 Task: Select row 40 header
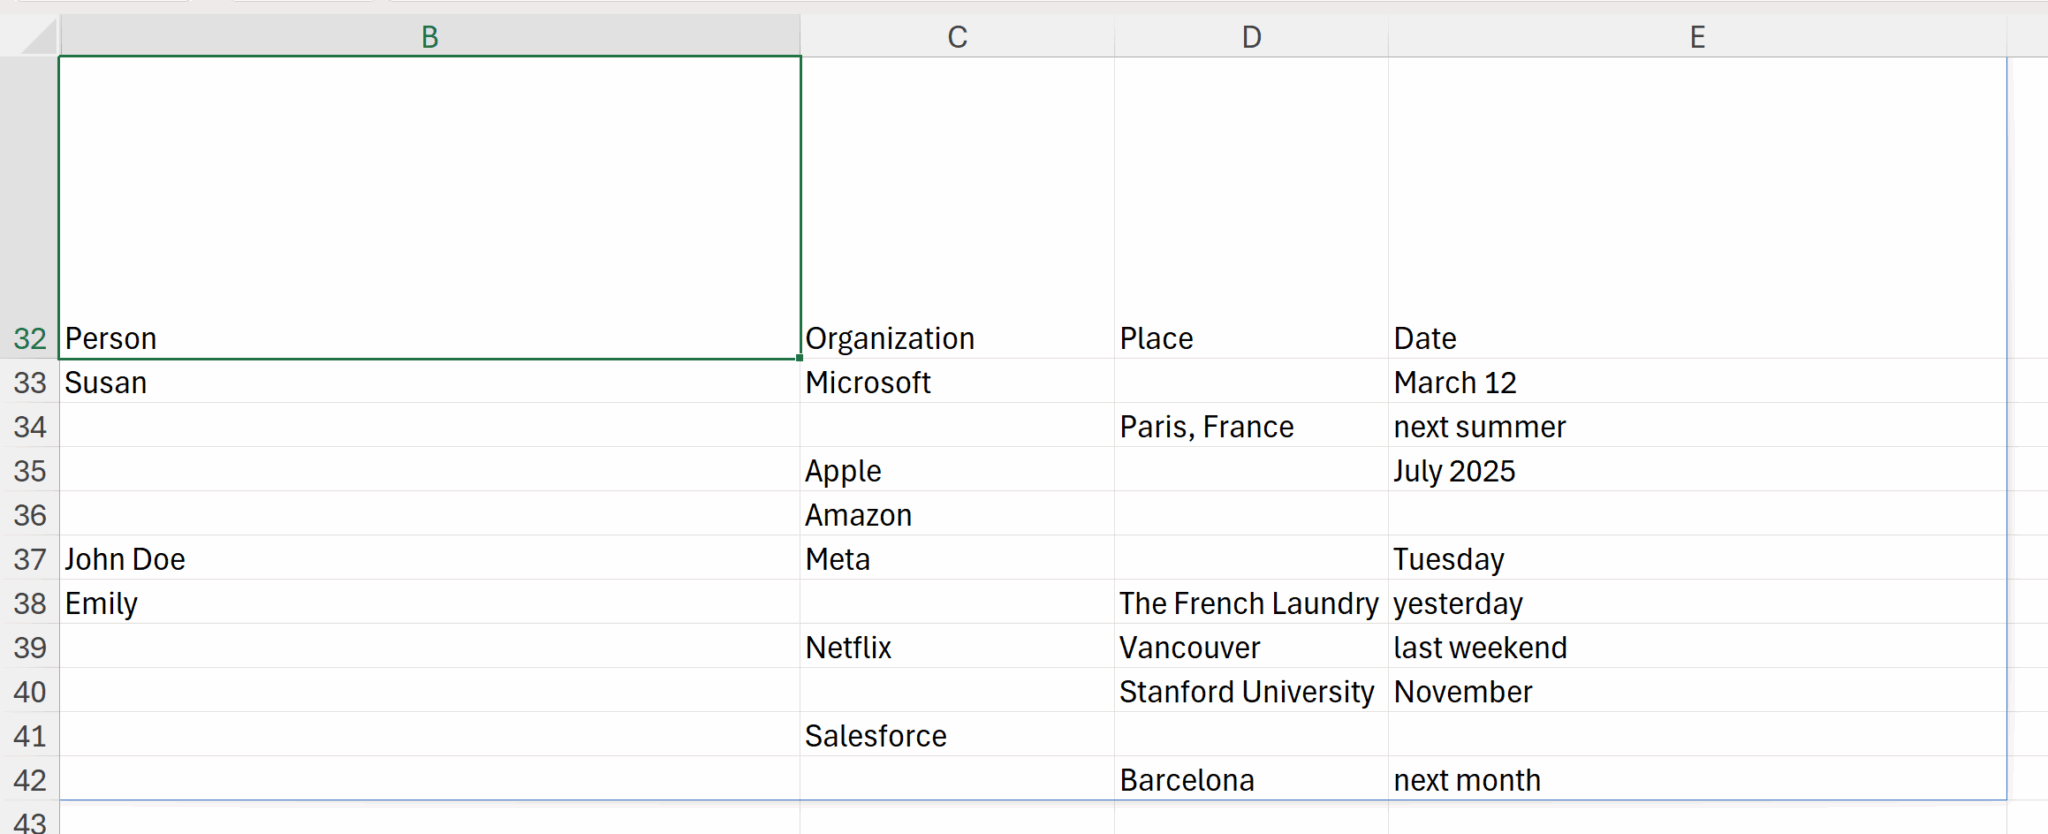click(x=30, y=690)
